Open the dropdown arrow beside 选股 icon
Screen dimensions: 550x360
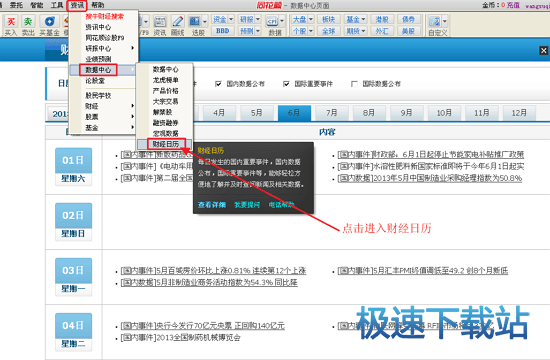click(x=205, y=22)
